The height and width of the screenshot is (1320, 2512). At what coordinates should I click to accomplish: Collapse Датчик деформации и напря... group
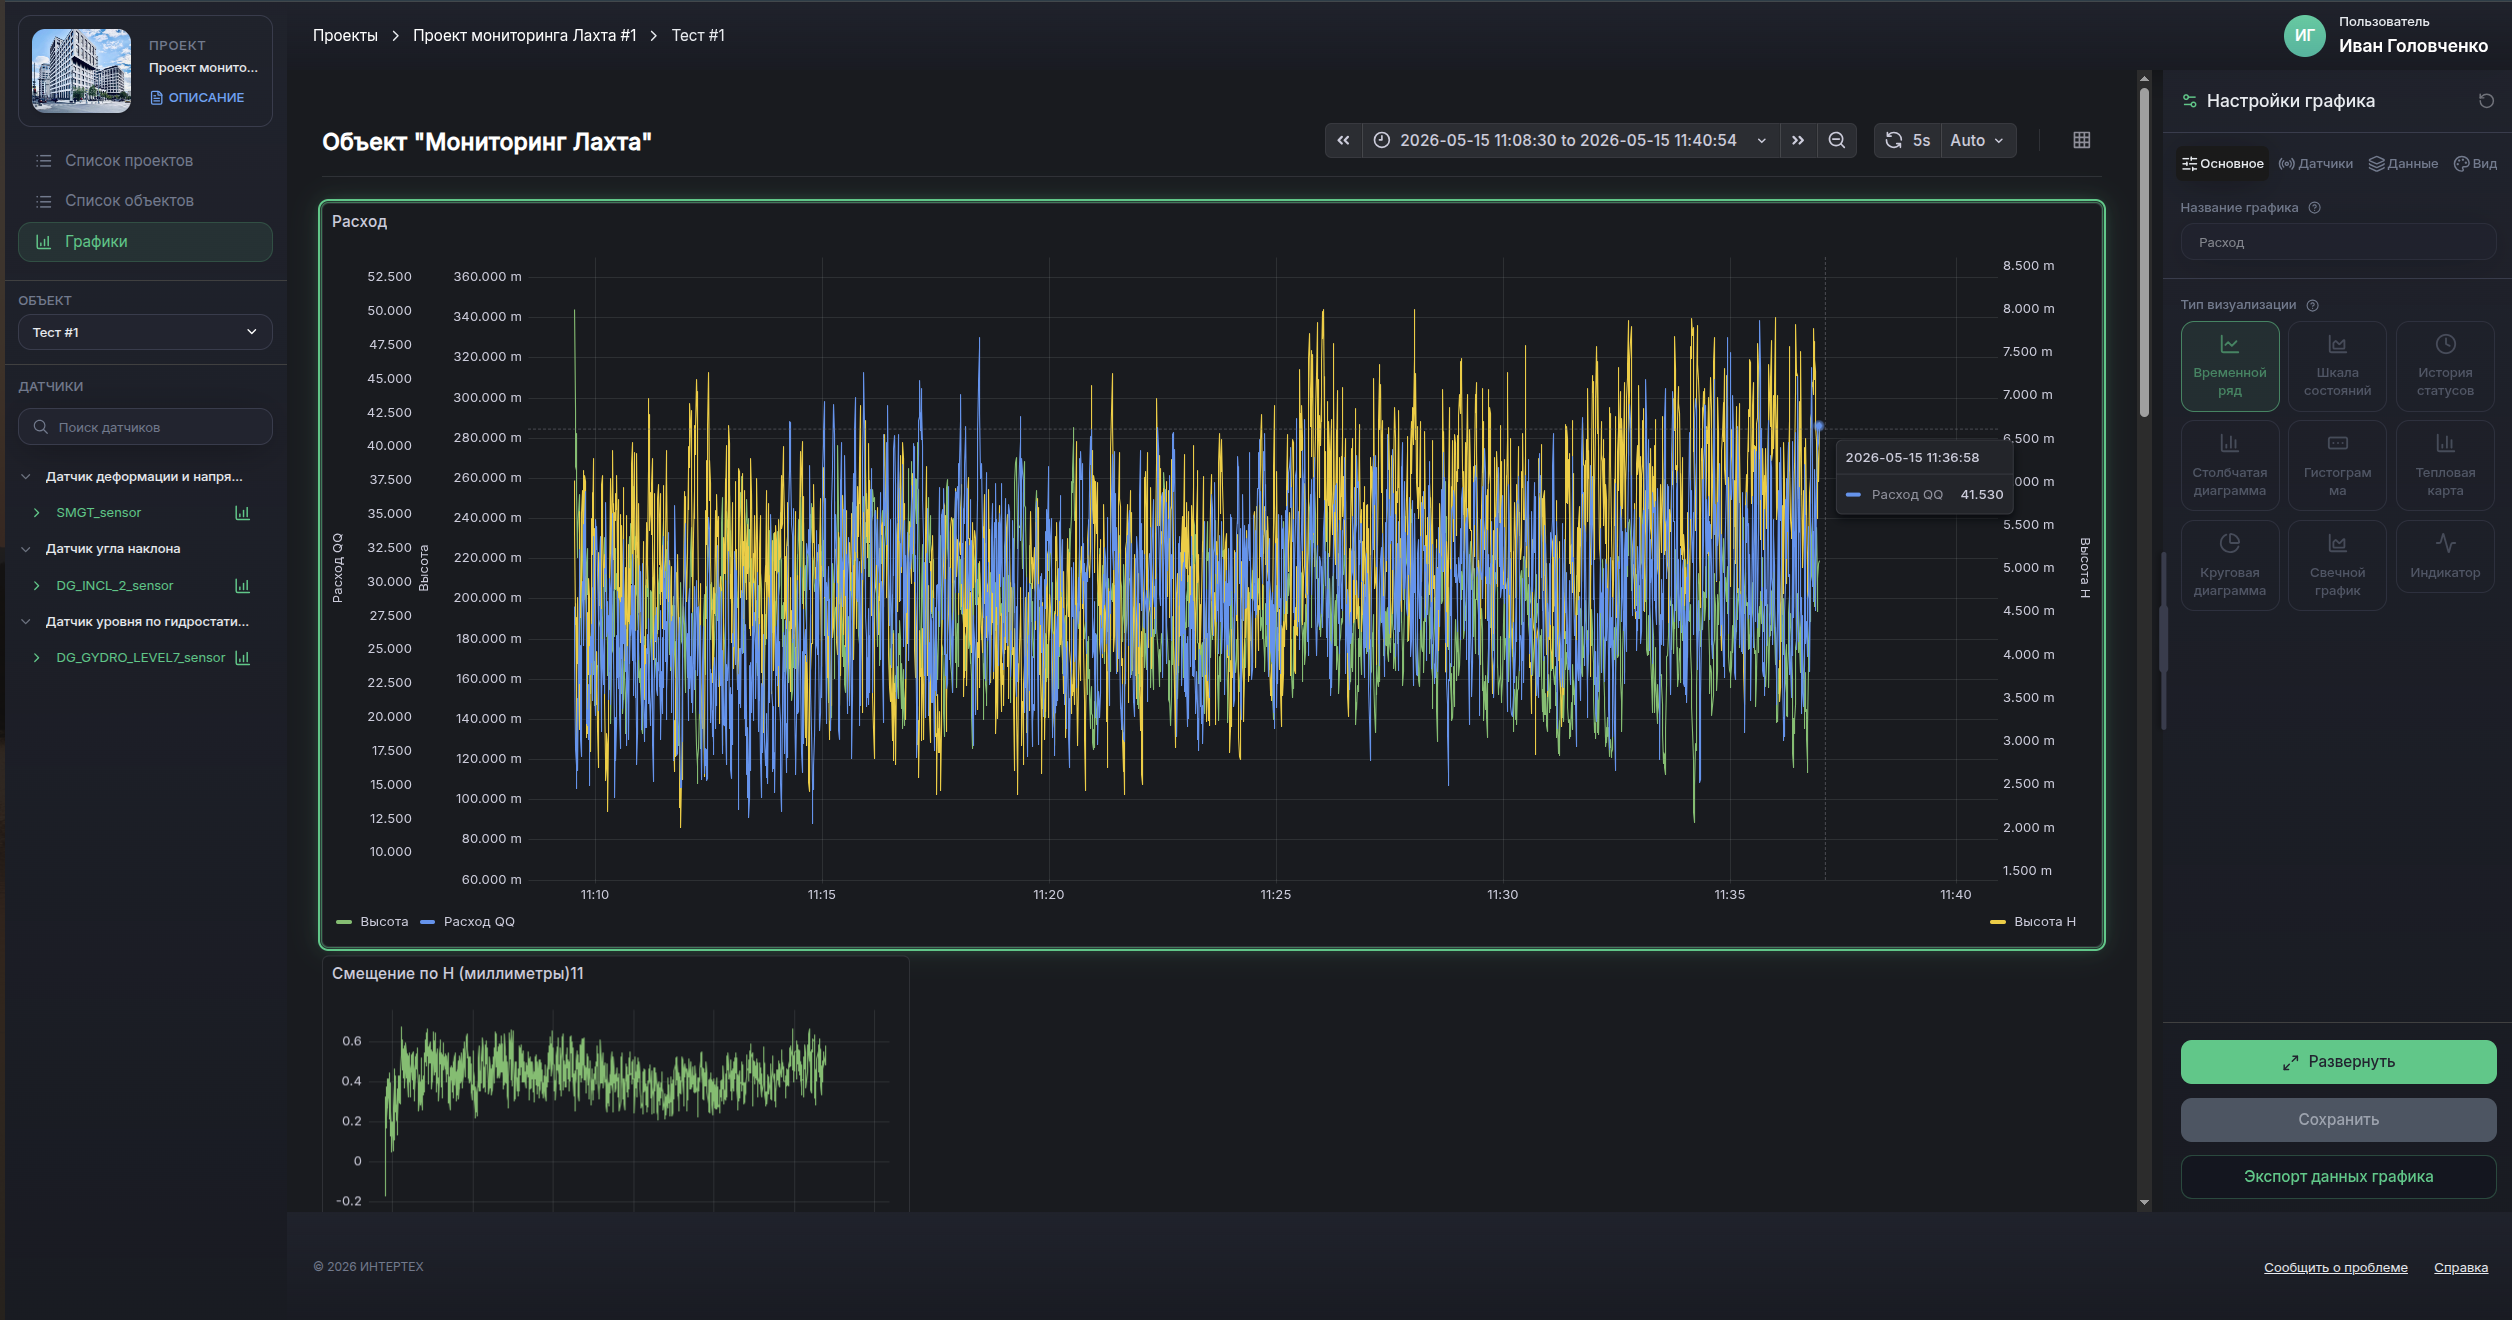26,477
